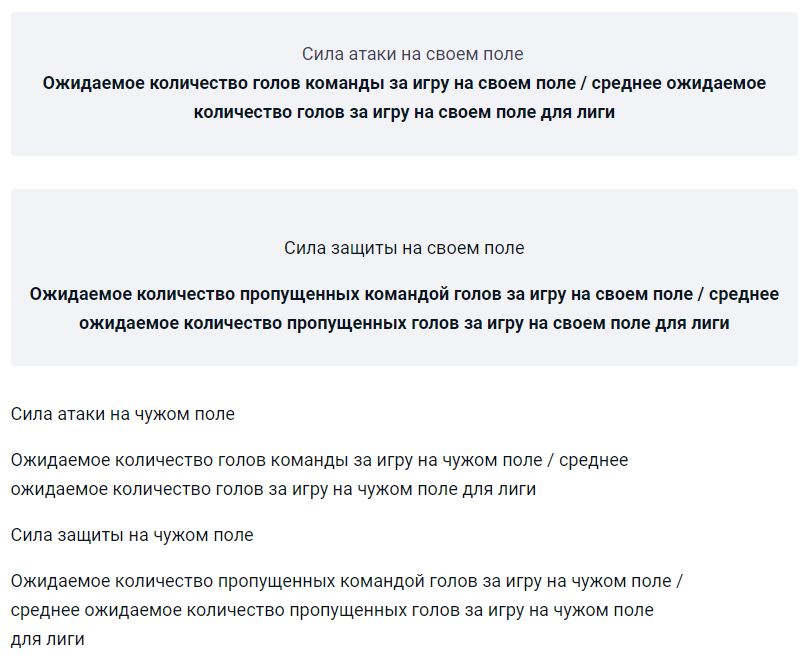
Task: Click the line 'ожидаемое количество голов за игру на чужом поле для лиги'
Action: pos(273,489)
